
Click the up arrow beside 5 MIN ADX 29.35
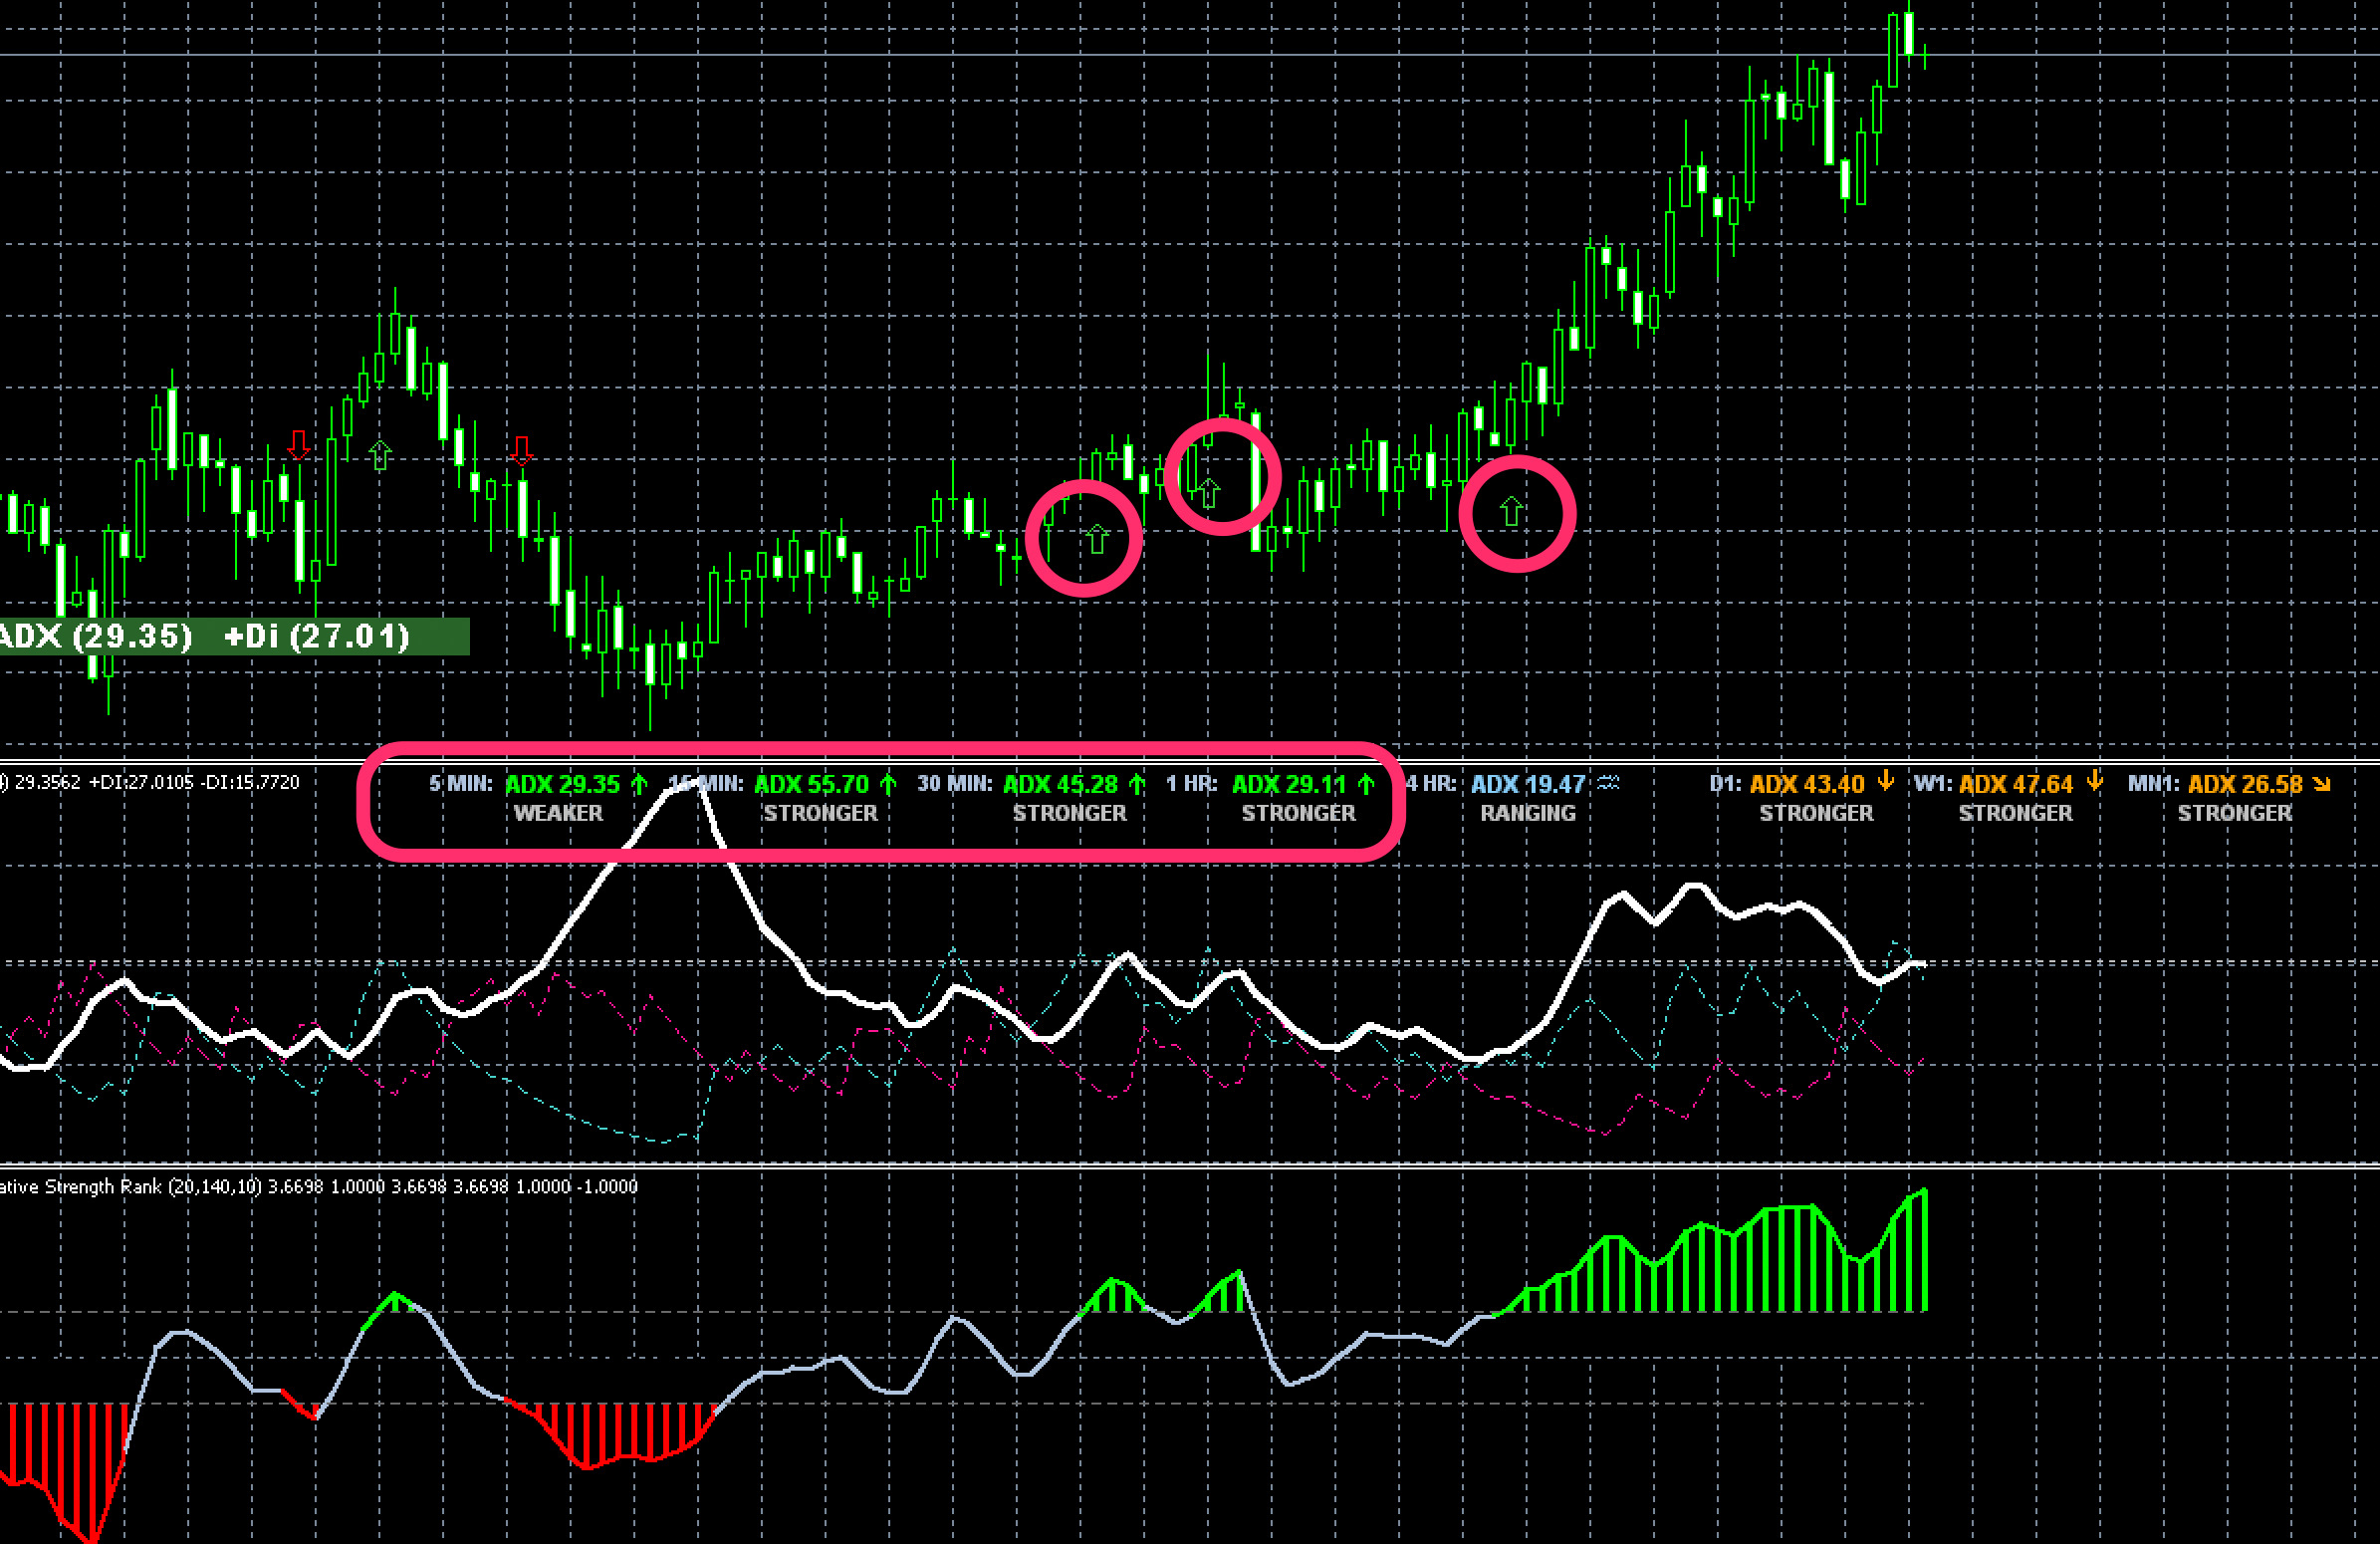pyautogui.click(x=640, y=784)
